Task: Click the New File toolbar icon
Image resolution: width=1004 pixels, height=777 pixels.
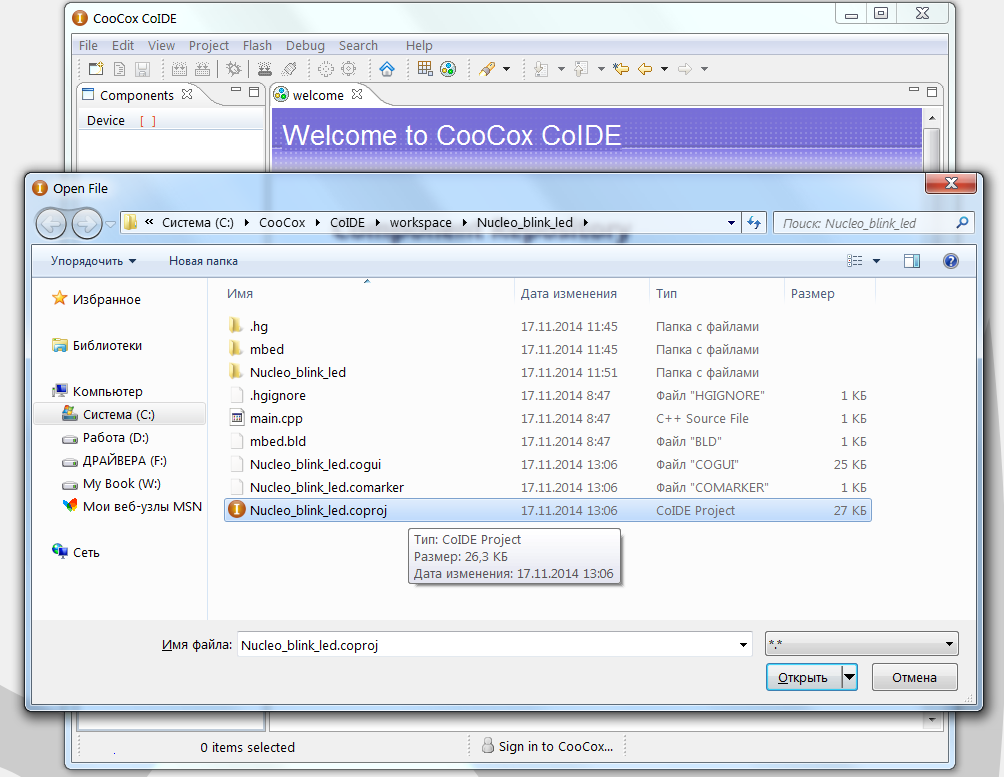Action: tap(96, 68)
